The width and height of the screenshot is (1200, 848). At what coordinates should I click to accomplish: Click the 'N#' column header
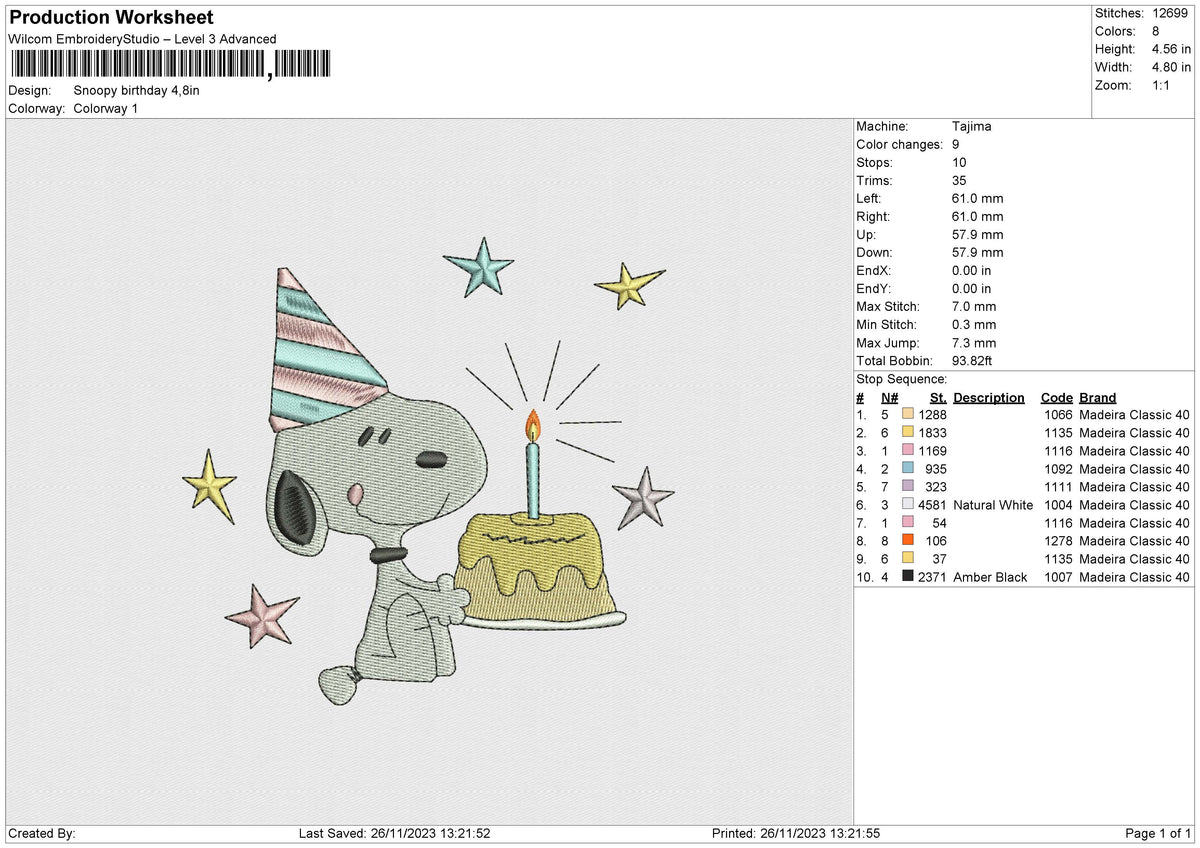[889, 397]
